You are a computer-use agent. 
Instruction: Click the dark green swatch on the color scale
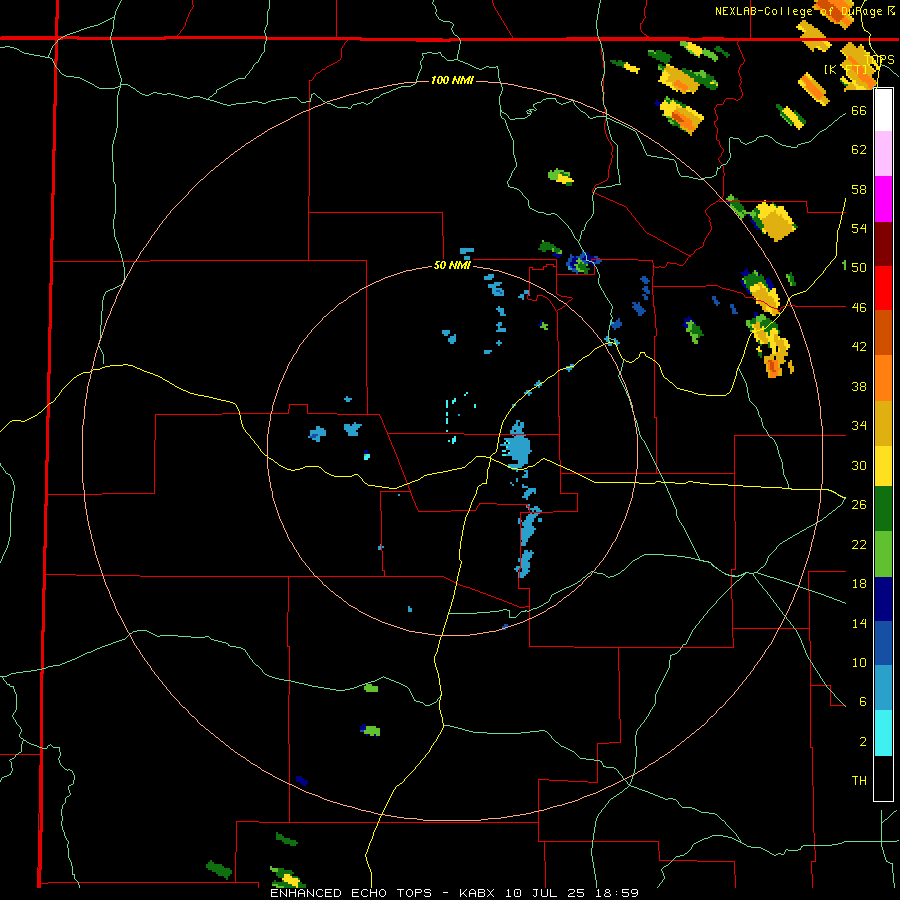coord(883,509)
